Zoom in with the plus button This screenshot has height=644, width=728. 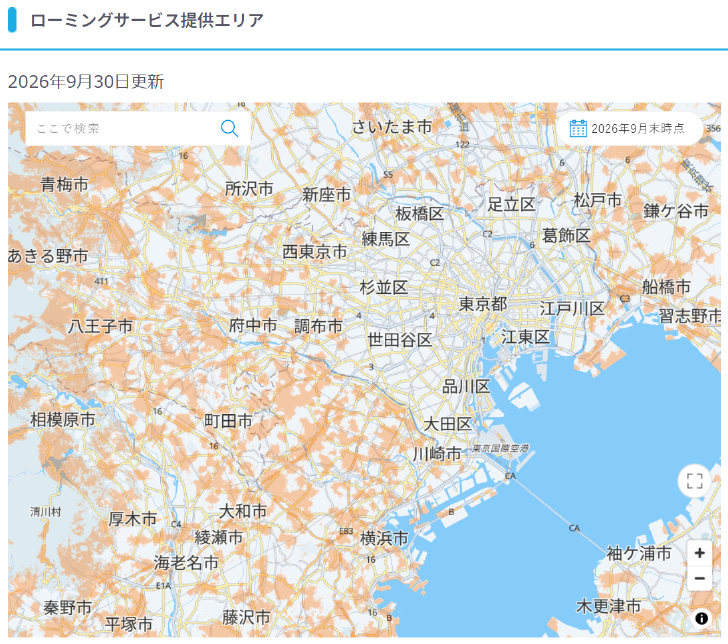[x=700, y=553]
